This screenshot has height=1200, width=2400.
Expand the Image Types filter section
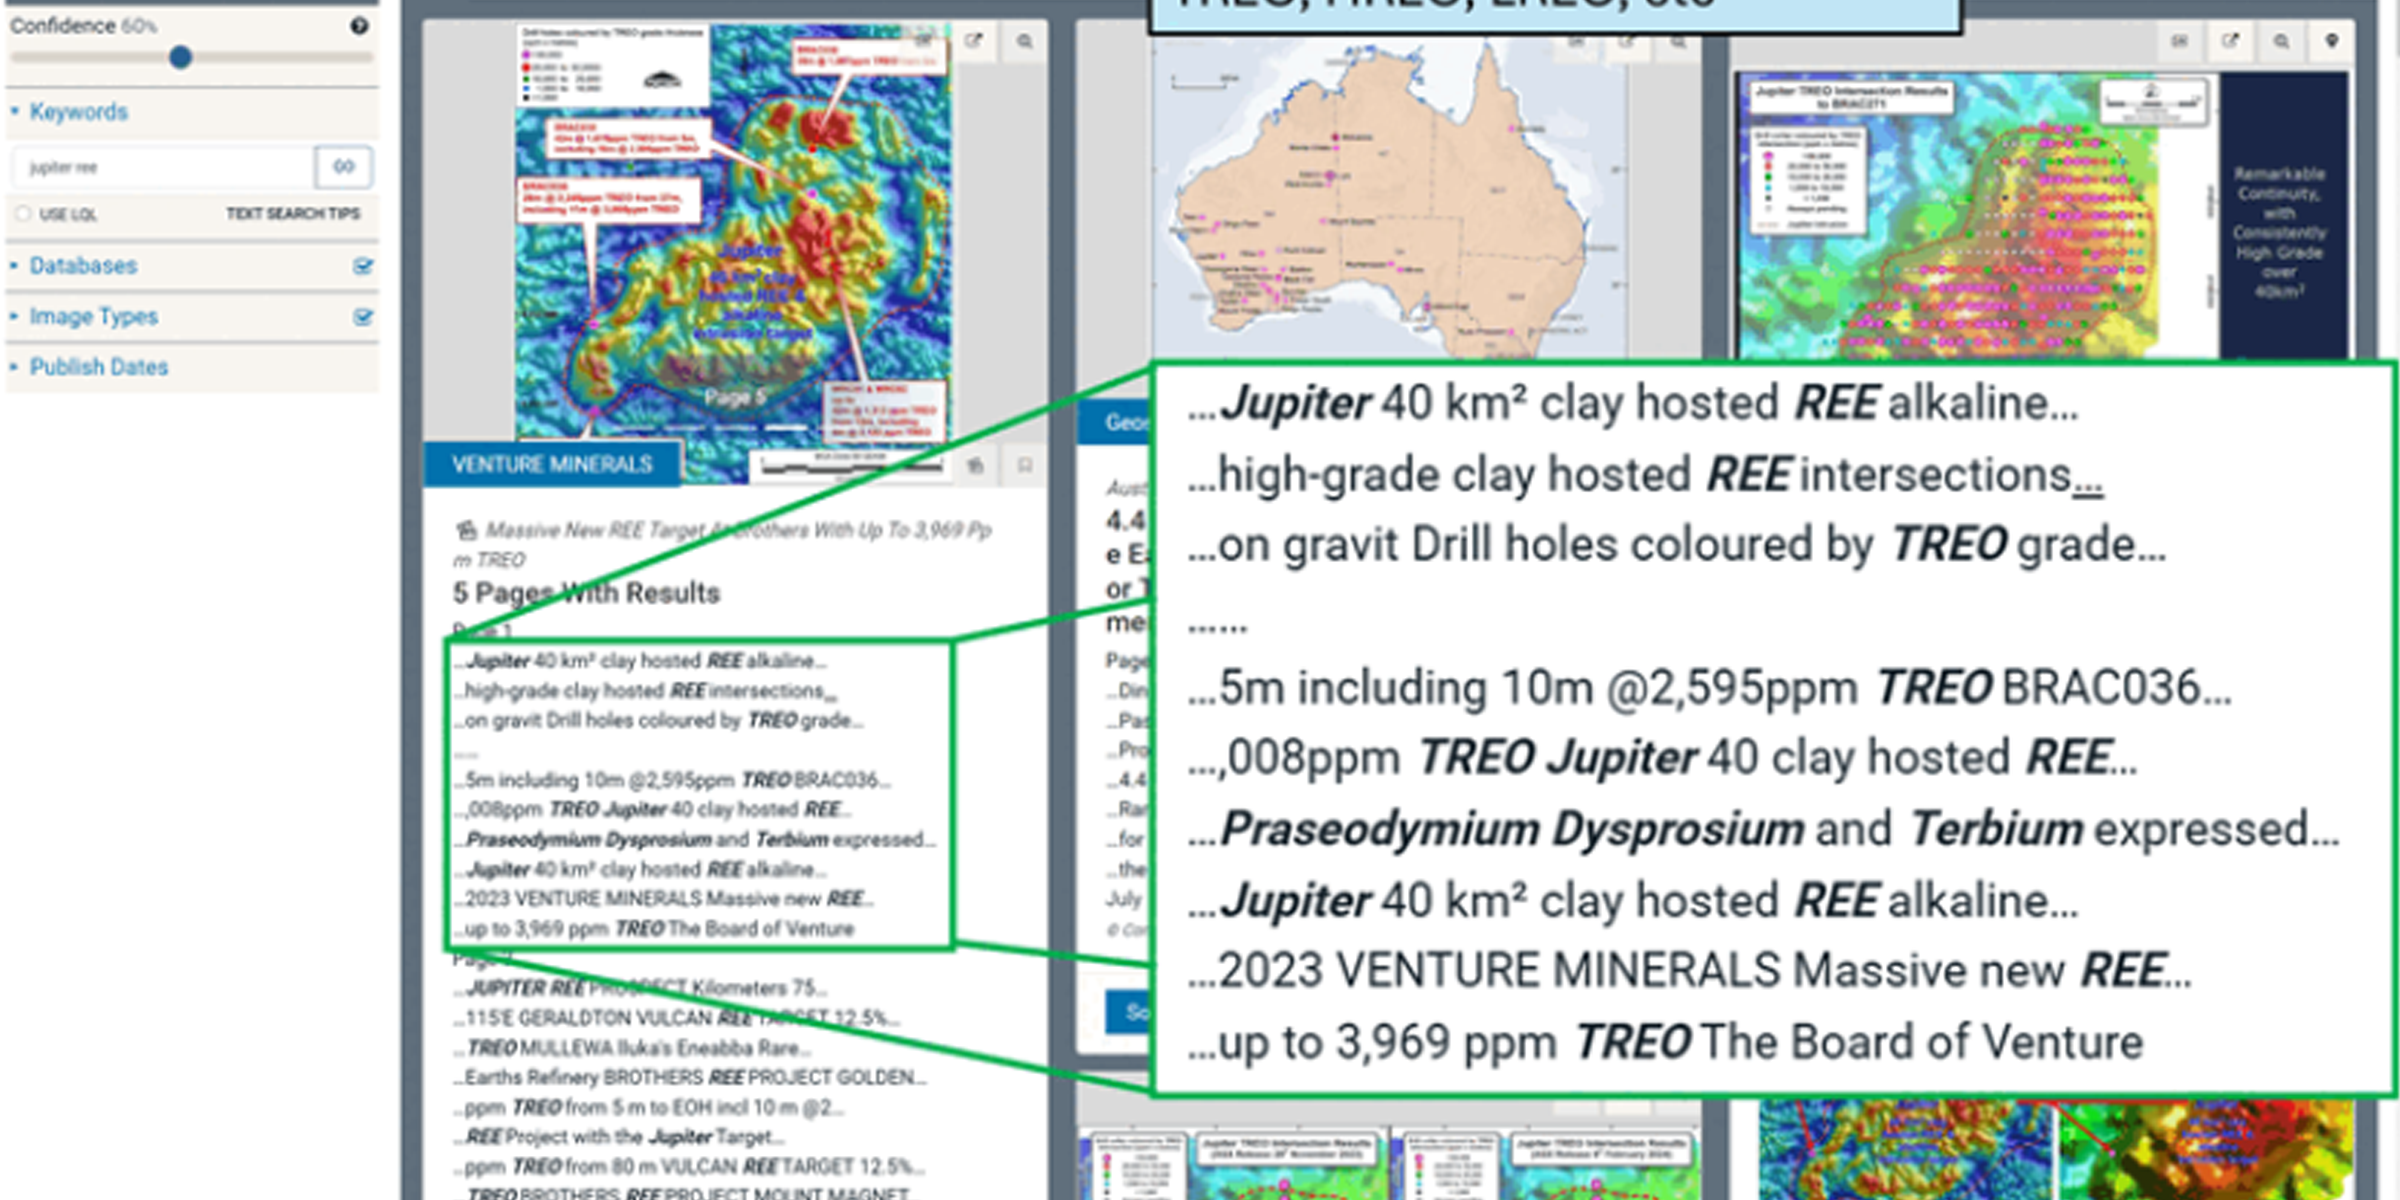[x=93, y=317]
